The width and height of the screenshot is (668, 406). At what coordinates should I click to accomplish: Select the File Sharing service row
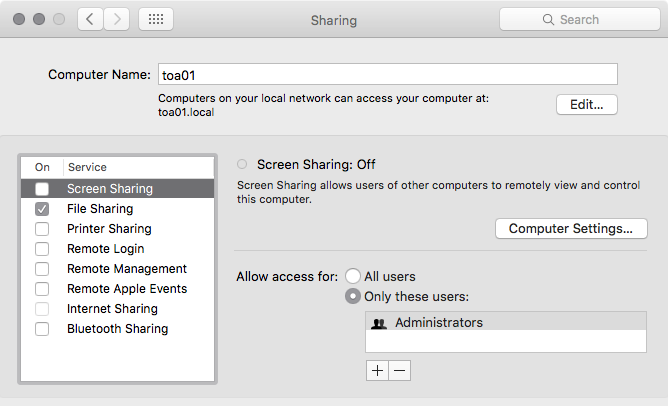click(x=118, y=209)
